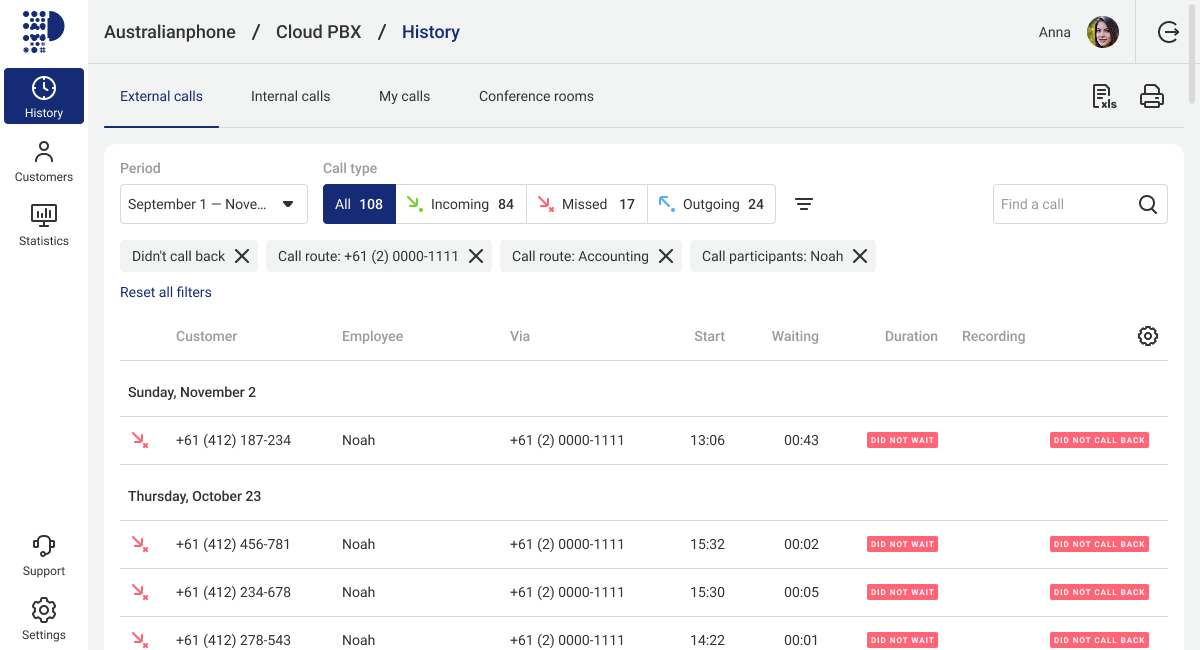Image resolution: width=1200 pixels, height=650 pixels.
Task: Remove the Didn't call back filter
Action: point(242,256)
